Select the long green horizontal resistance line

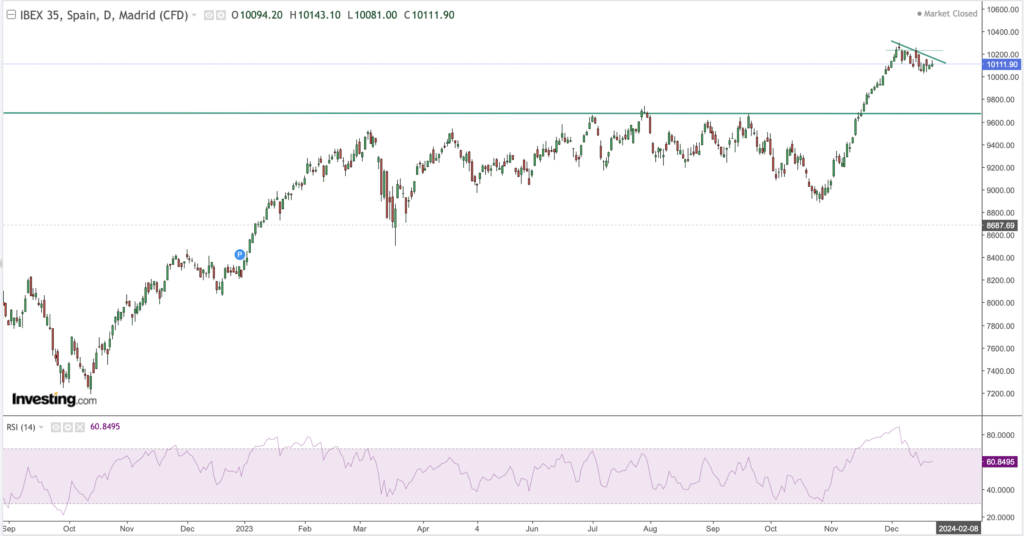point(400,113)
